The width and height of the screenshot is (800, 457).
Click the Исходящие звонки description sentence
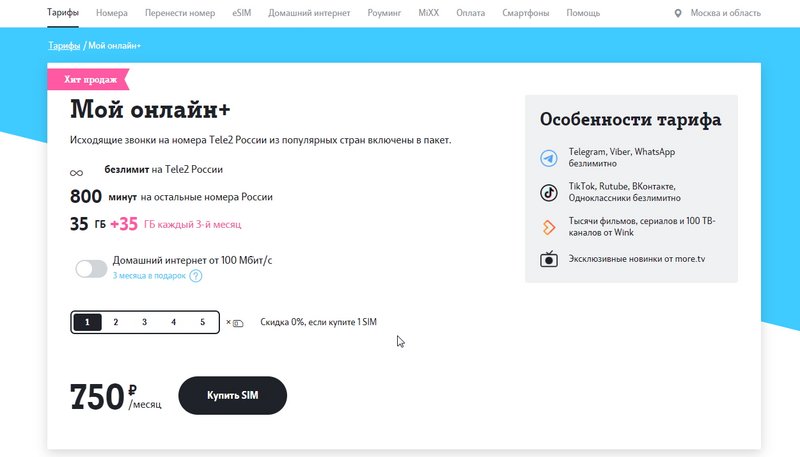(260, 140)
